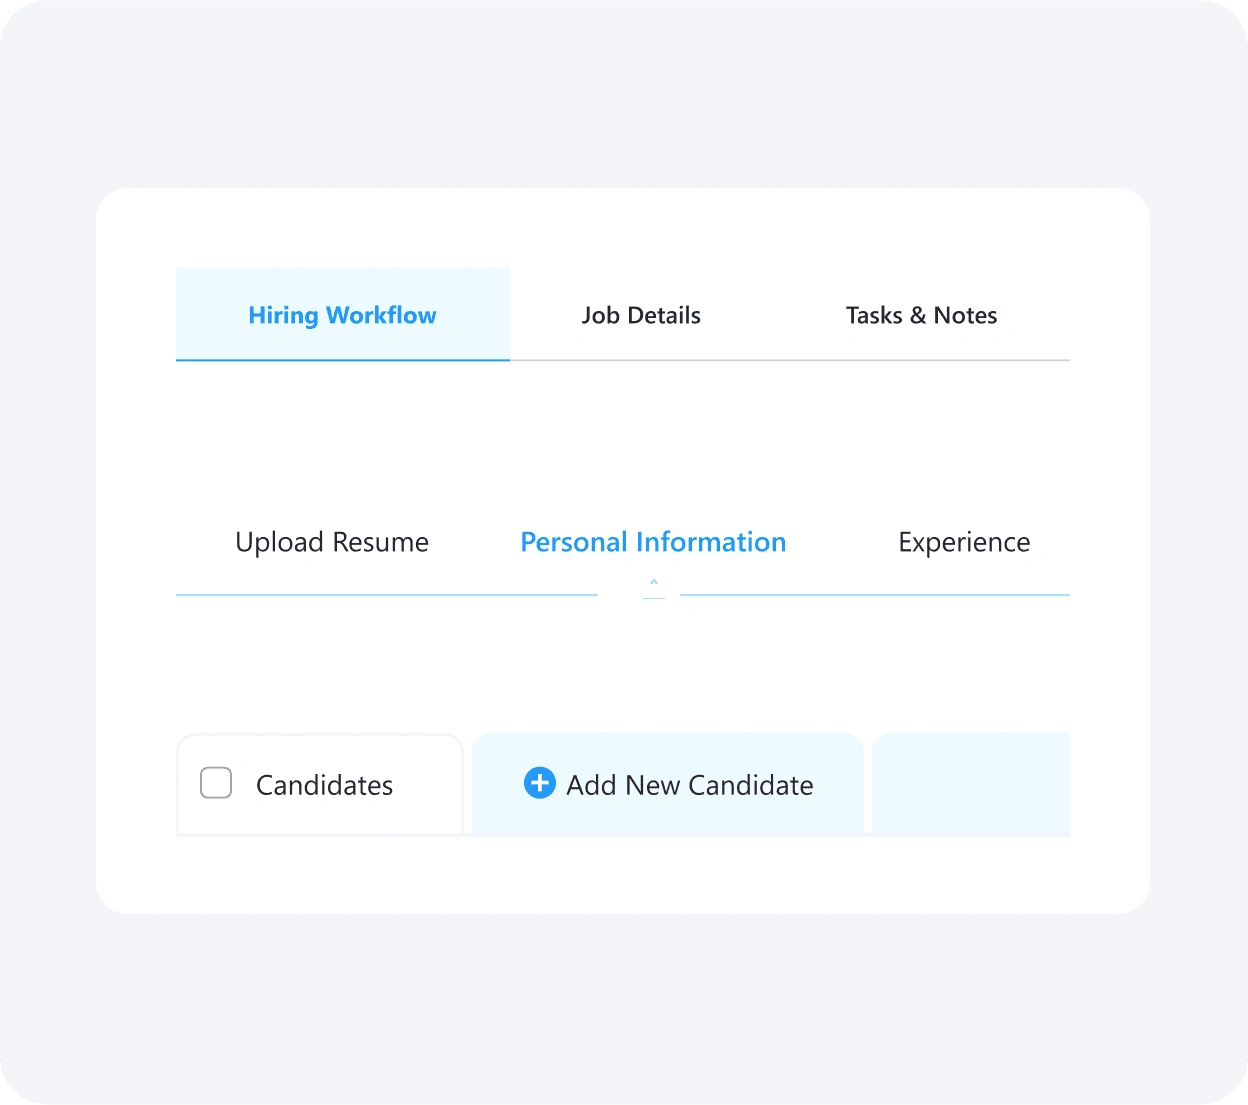Screen dimensions: 1248x1105
Task: Click the blue underline beneath Hiring Workflow
Action: [343, 360]
